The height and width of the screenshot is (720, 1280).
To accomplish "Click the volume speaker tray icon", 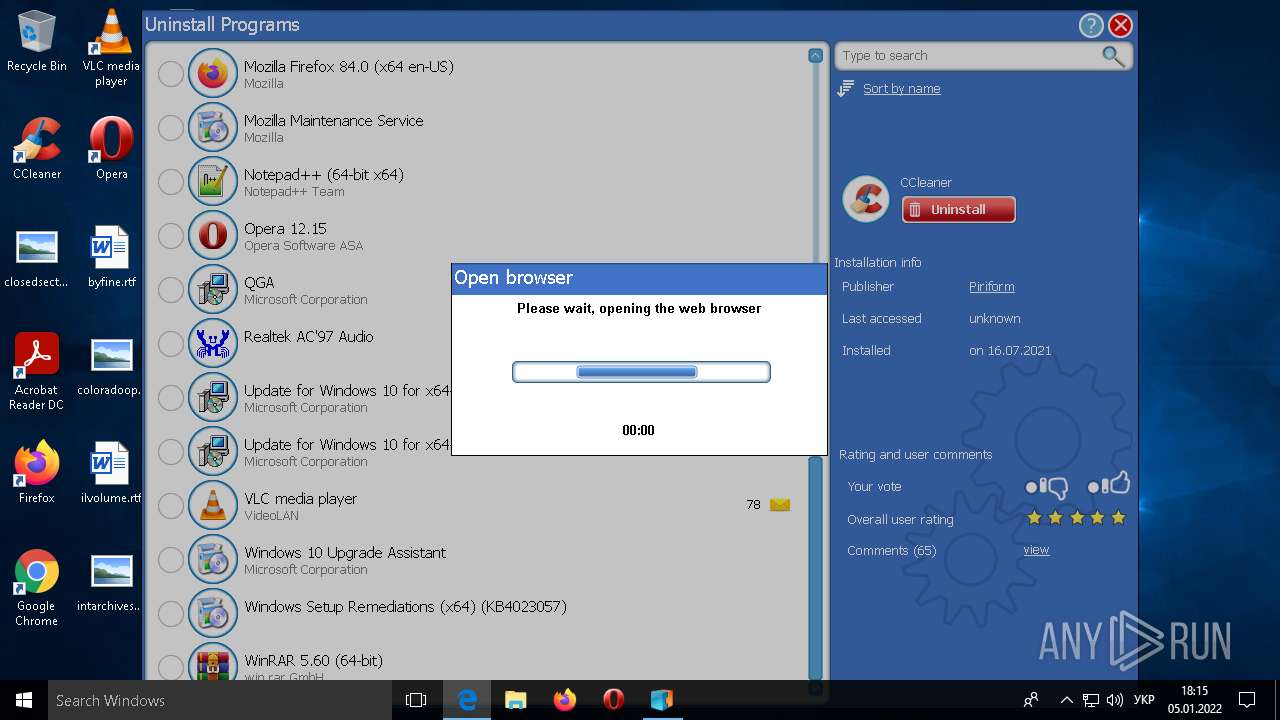I will click(x=1115, y=700).
